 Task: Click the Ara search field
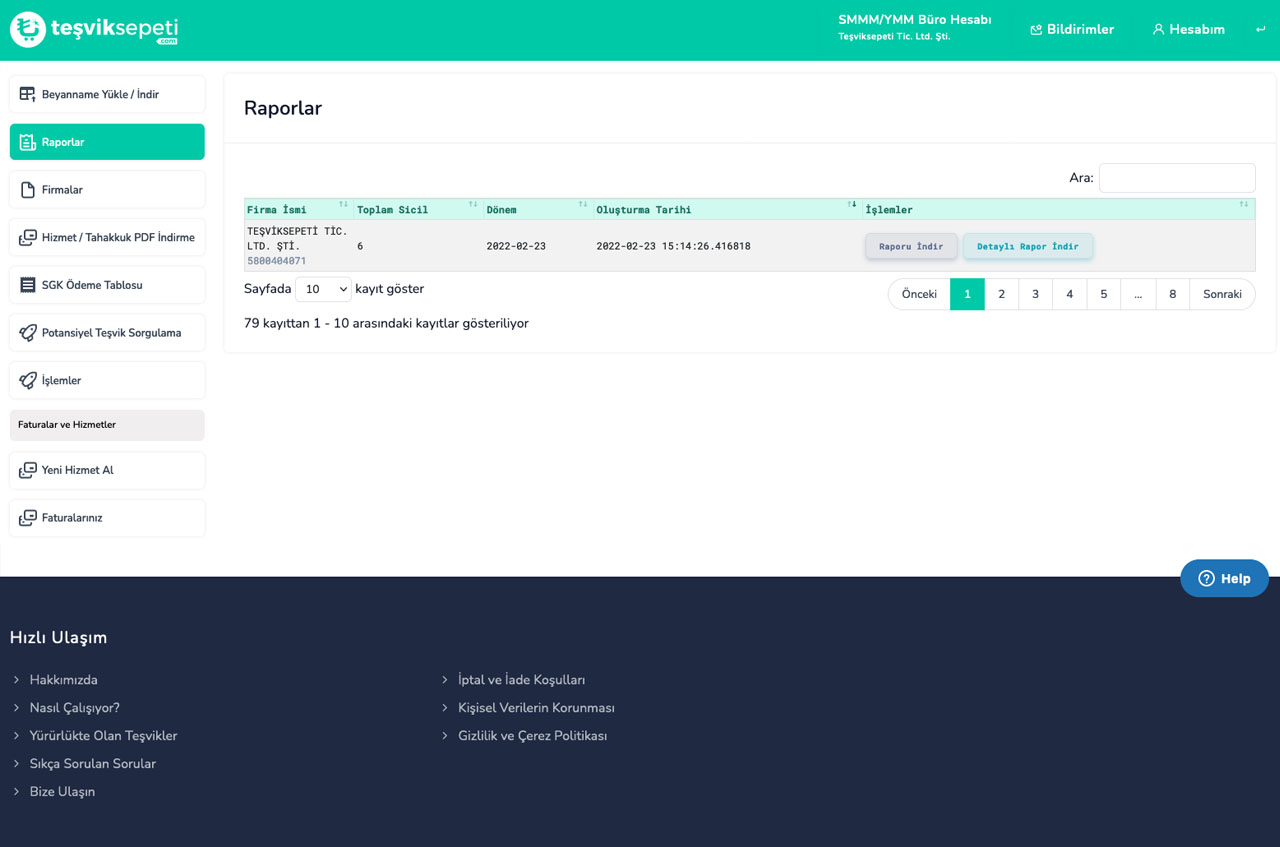tap(1176, 178)
